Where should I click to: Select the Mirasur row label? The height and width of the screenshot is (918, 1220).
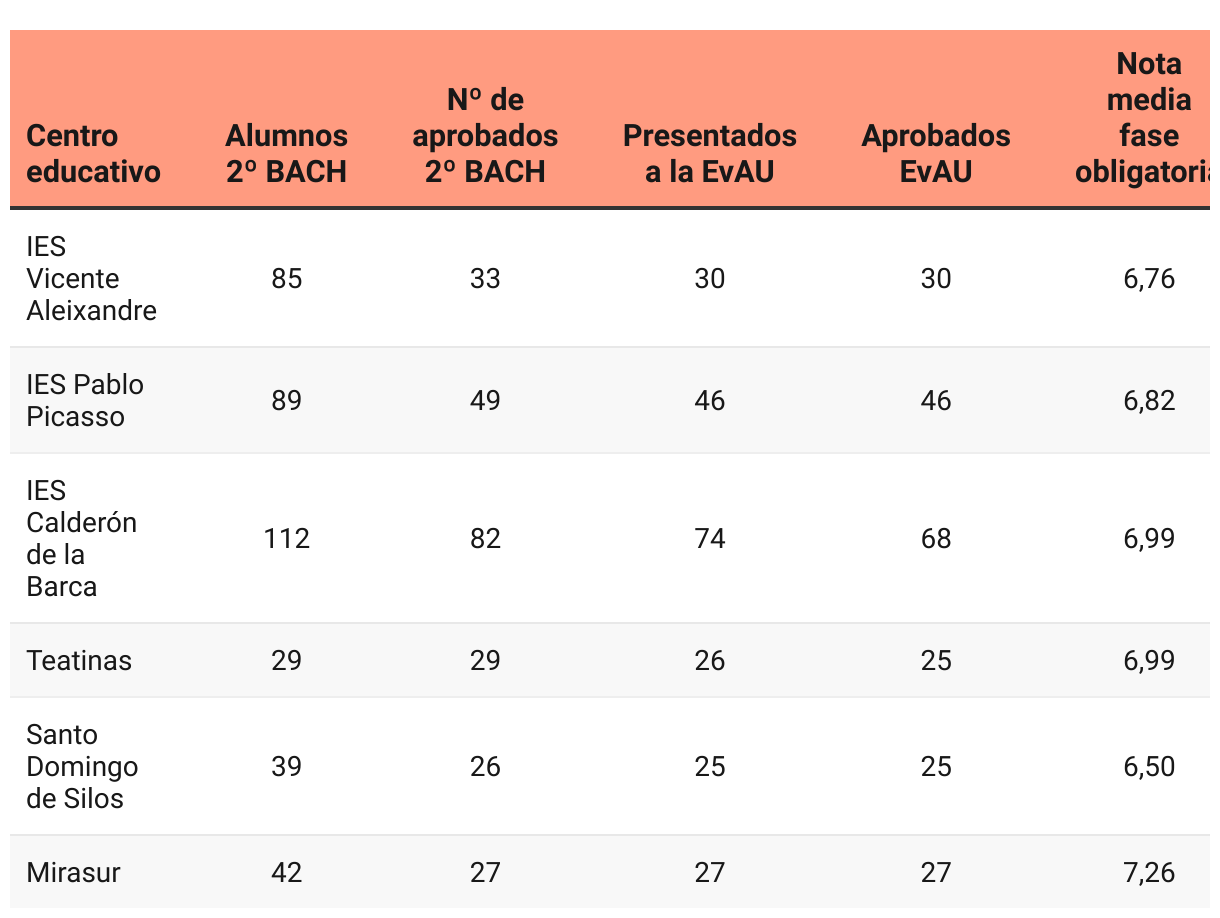(x=74, y=873)
